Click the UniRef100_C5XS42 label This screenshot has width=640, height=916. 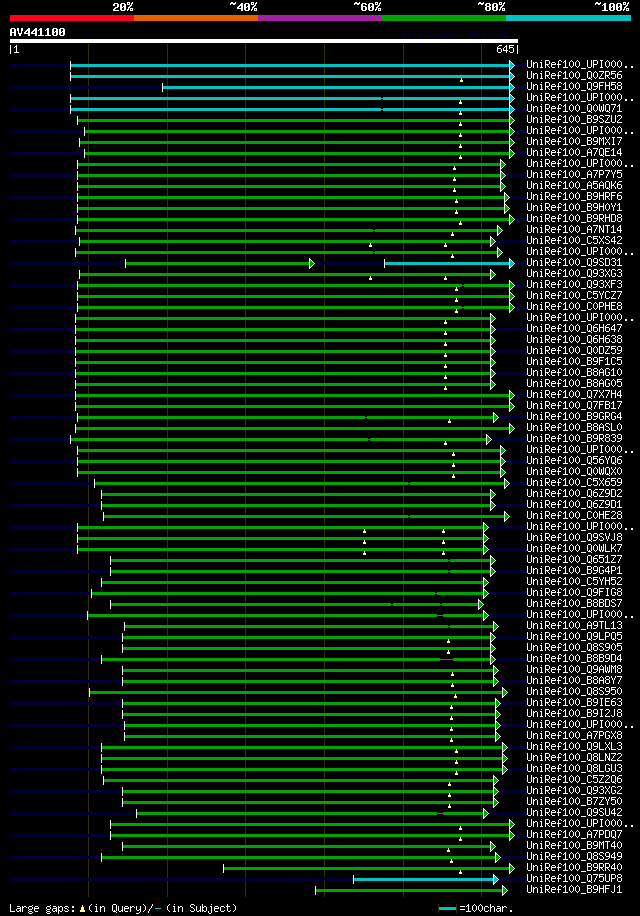coord(574,241)
